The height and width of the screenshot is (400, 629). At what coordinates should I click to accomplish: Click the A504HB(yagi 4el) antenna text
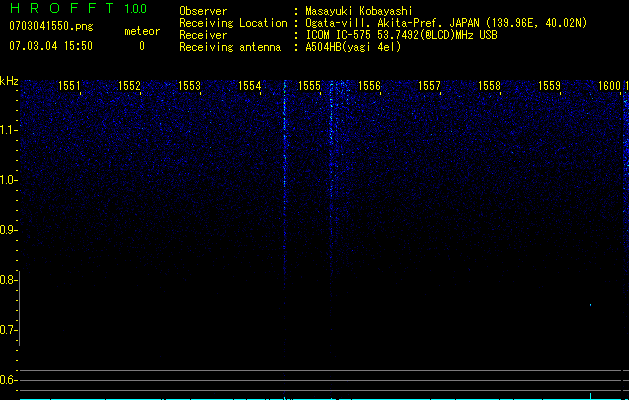[x=353, y=47]
